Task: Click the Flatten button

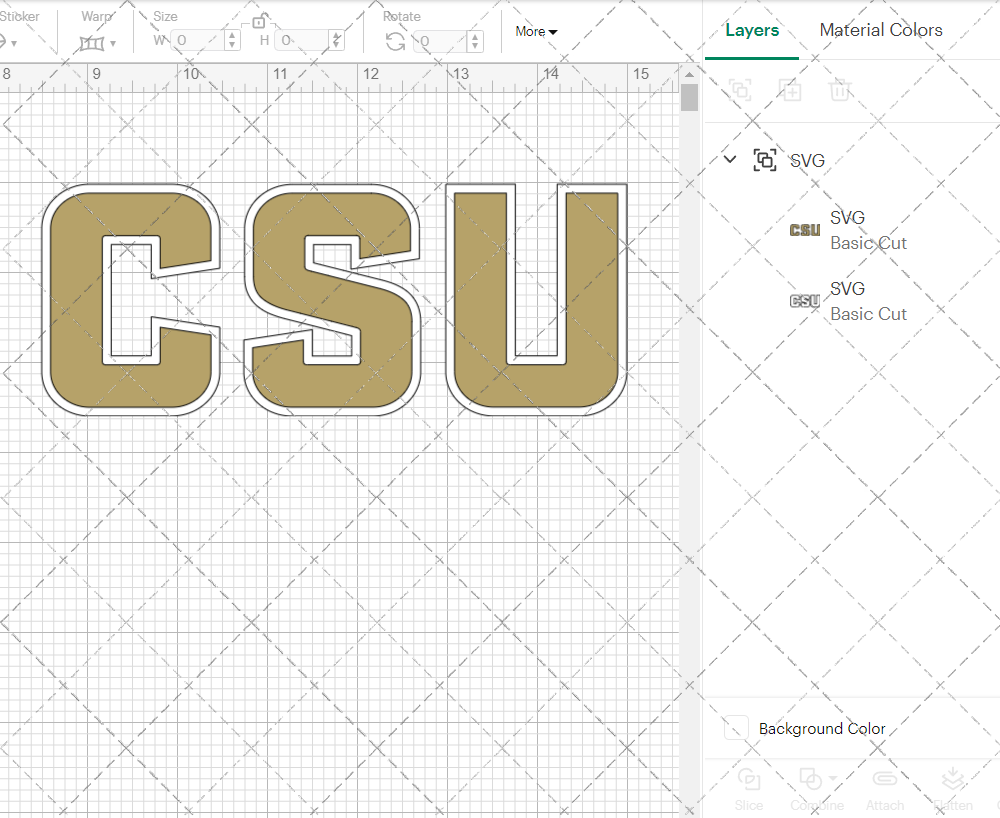Action: click(953, 789)
